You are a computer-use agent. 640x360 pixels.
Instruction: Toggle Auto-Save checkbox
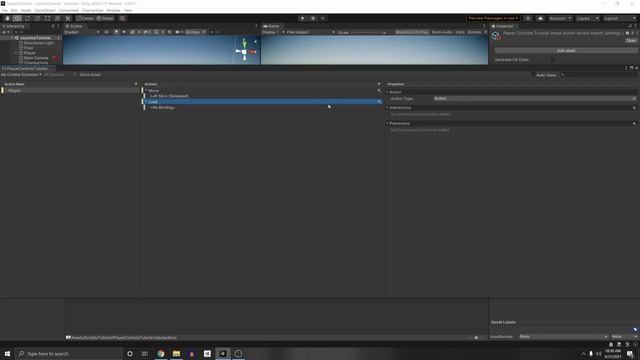pyautogui.click(x=533, y=75)
